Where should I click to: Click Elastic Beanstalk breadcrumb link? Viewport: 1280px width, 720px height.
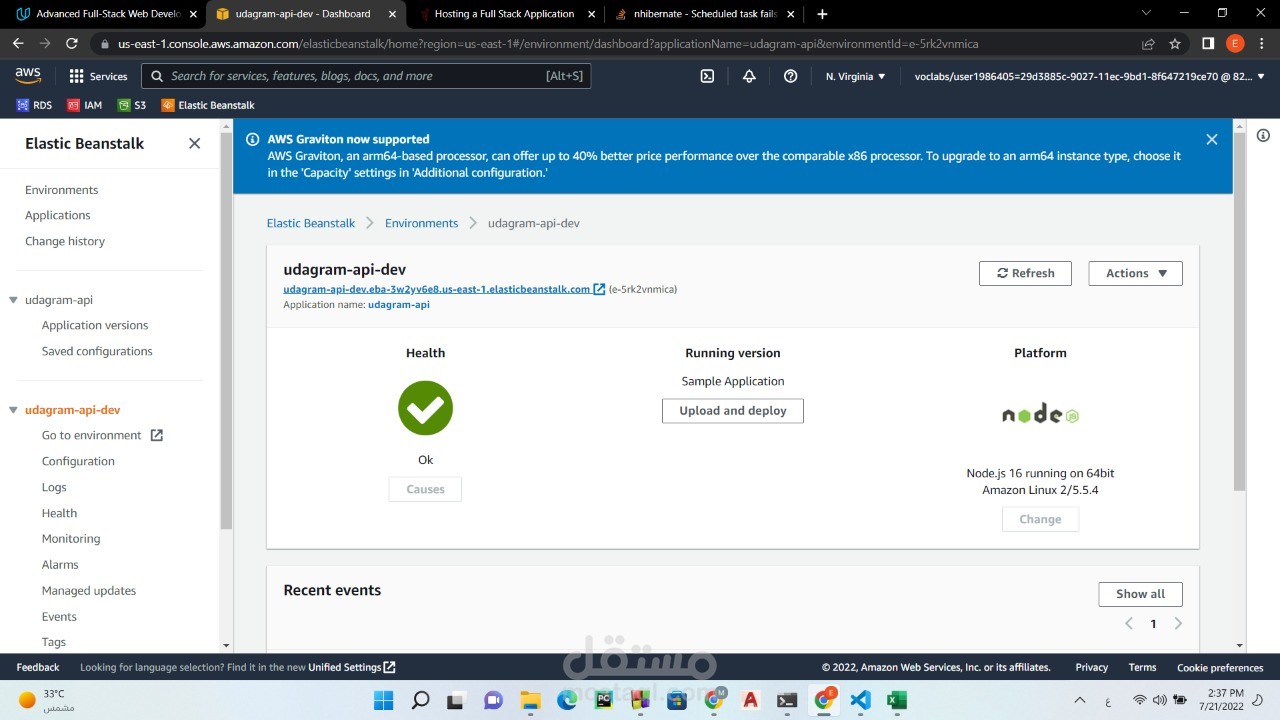[x=310, y=223]
